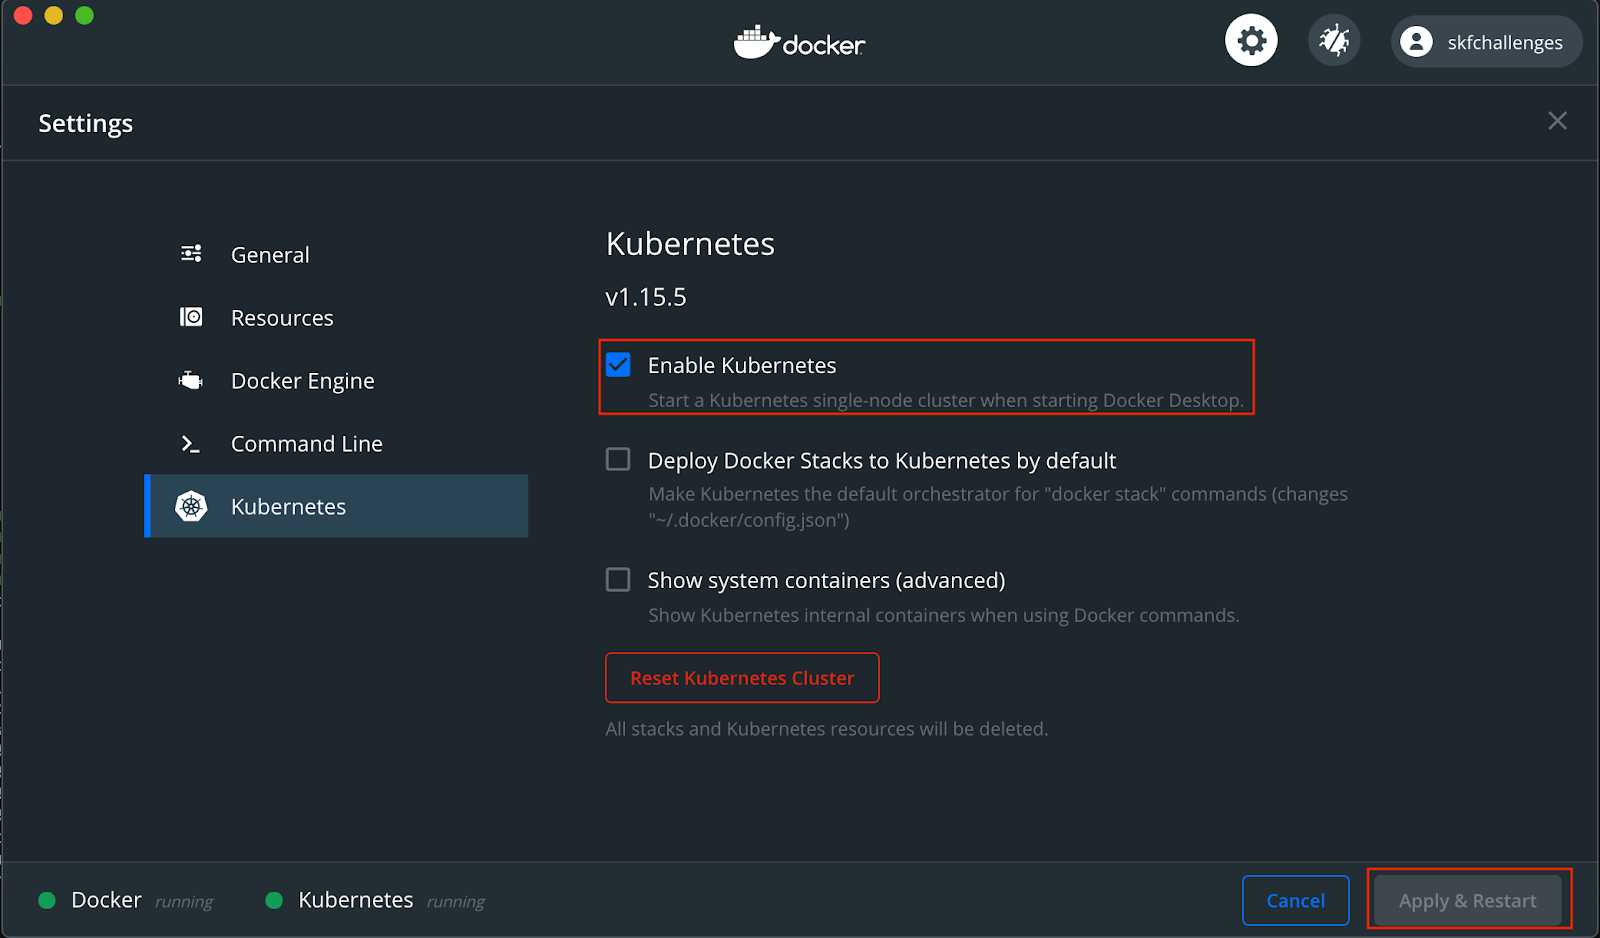Switch to Docker Engine settings
This screenshot has height=938, width=1600.
click(336, 380)
